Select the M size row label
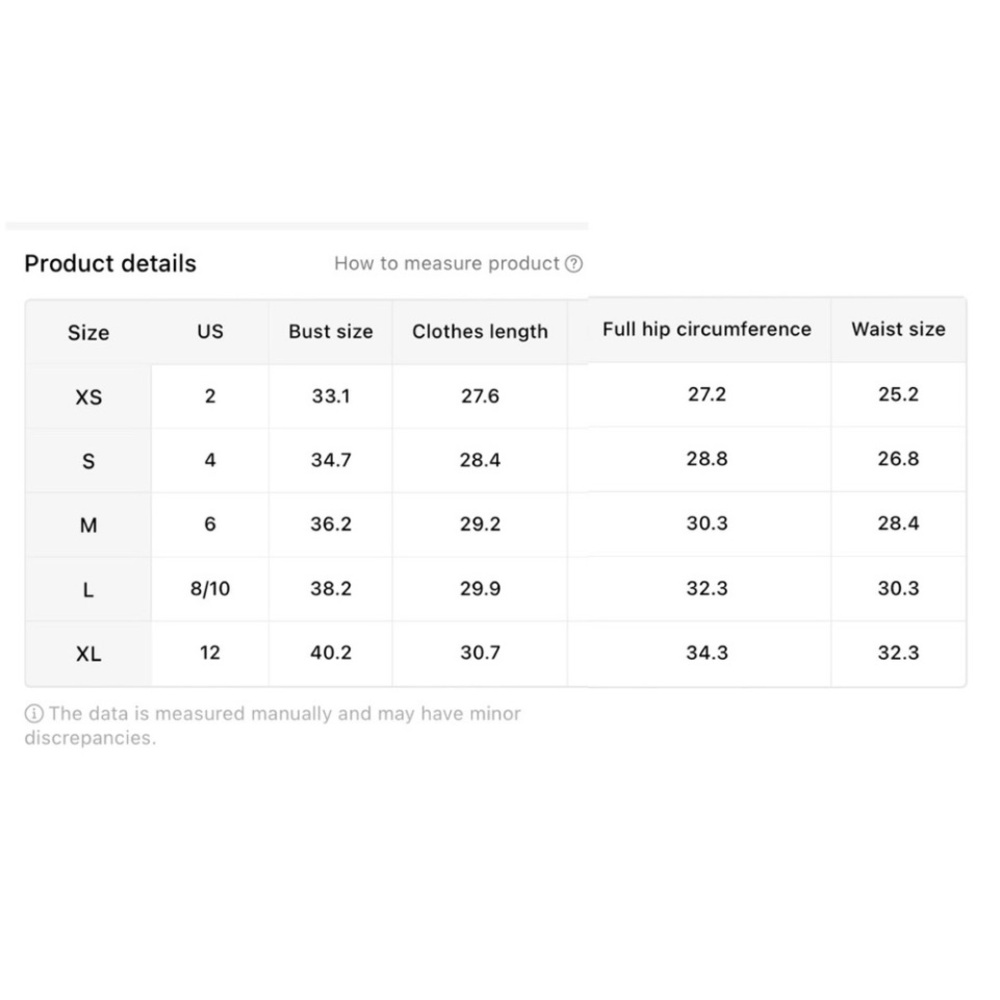Viewport: 1000px width, 1000px height. [89, 525]
